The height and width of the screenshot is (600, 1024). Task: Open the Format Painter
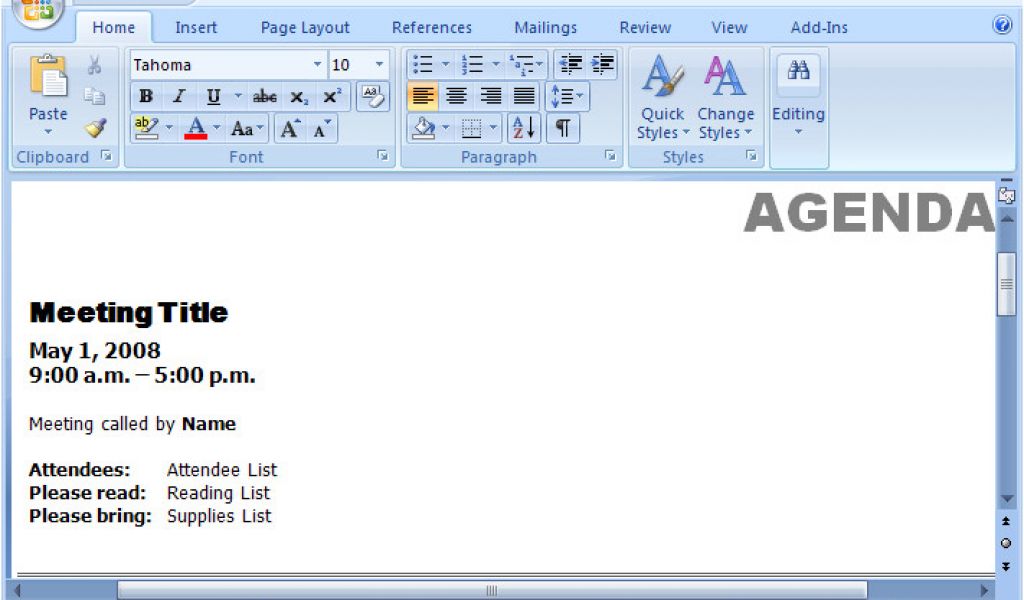tap(94, 126)
